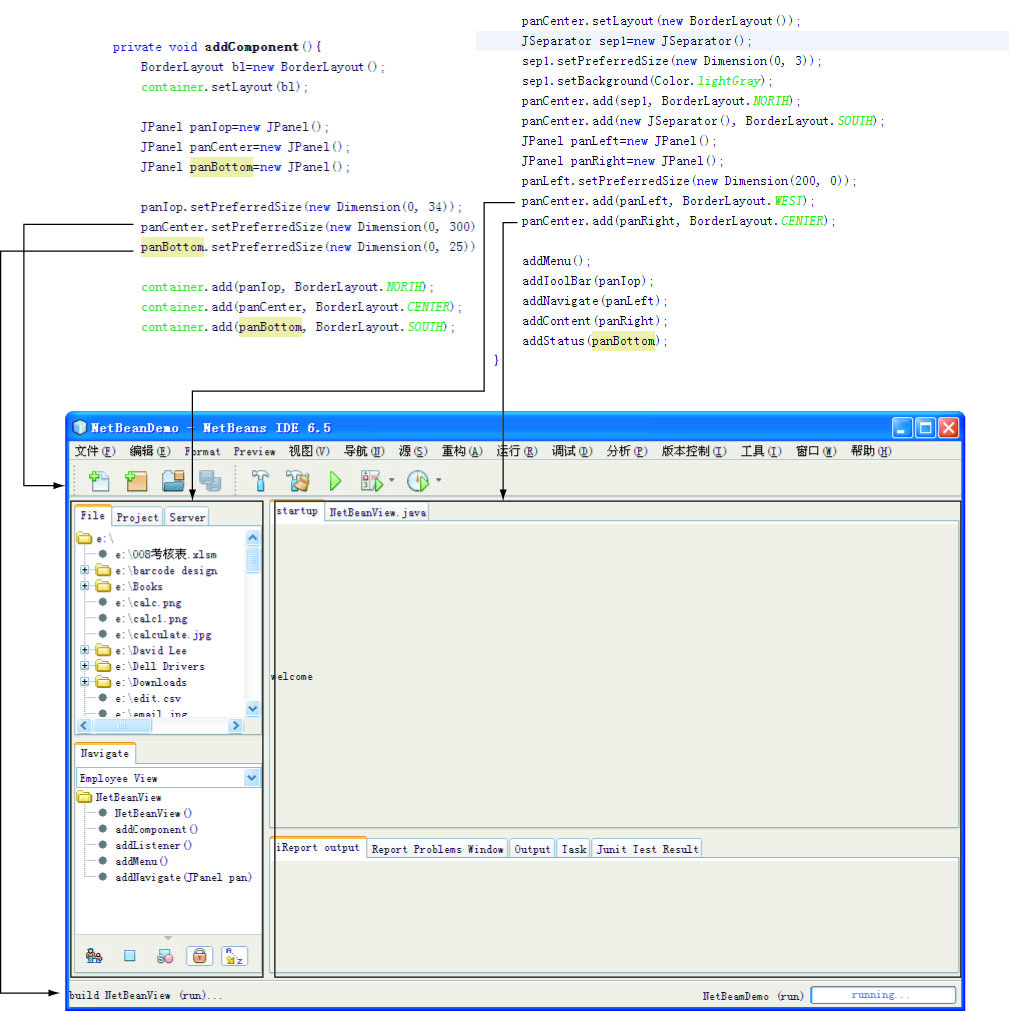1009x1011 pixels.
Task: Open the 编辑(E) menu
Action: [150, 451]
